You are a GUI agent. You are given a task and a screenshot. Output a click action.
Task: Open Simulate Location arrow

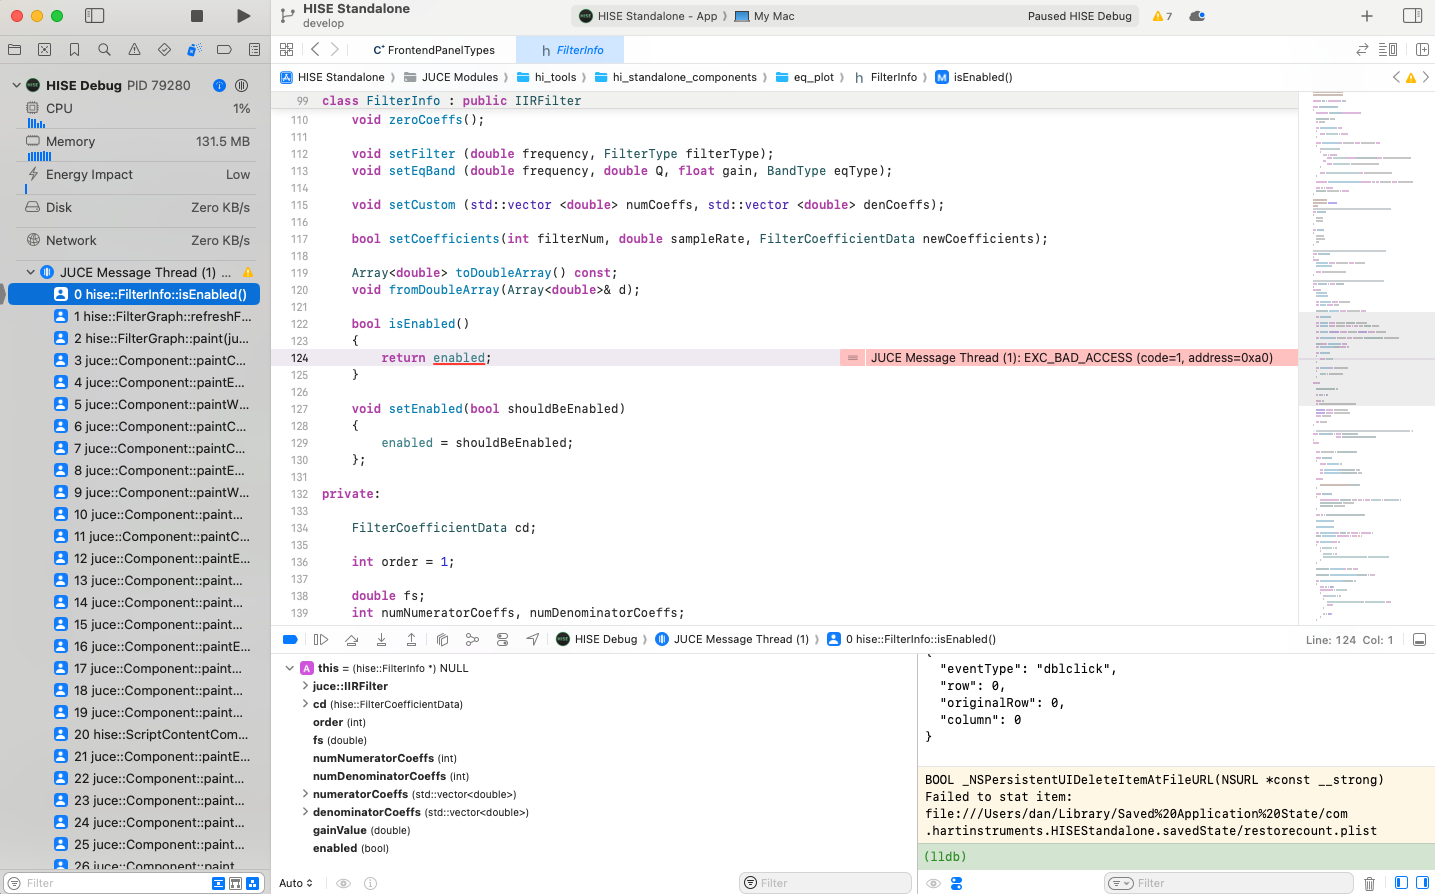[x=533, y=639]
